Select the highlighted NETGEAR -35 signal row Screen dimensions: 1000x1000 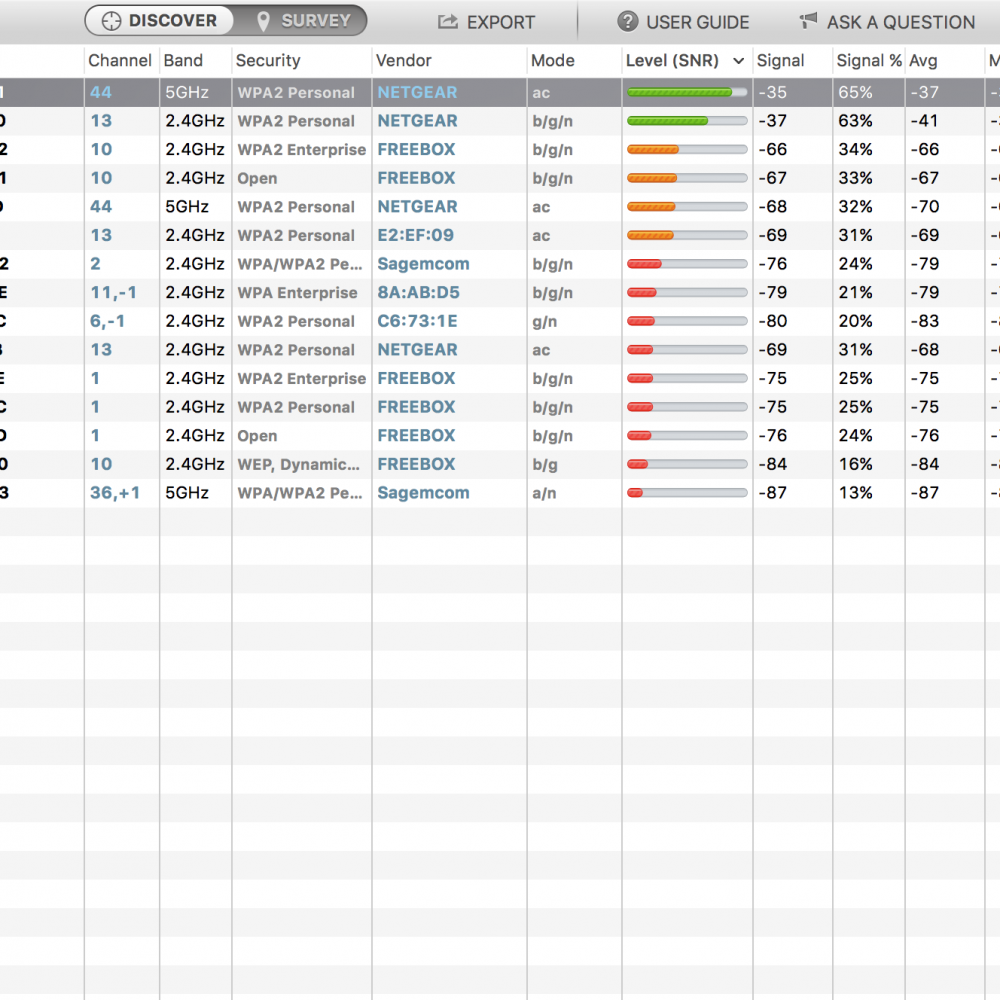click(x=500, y=92)
